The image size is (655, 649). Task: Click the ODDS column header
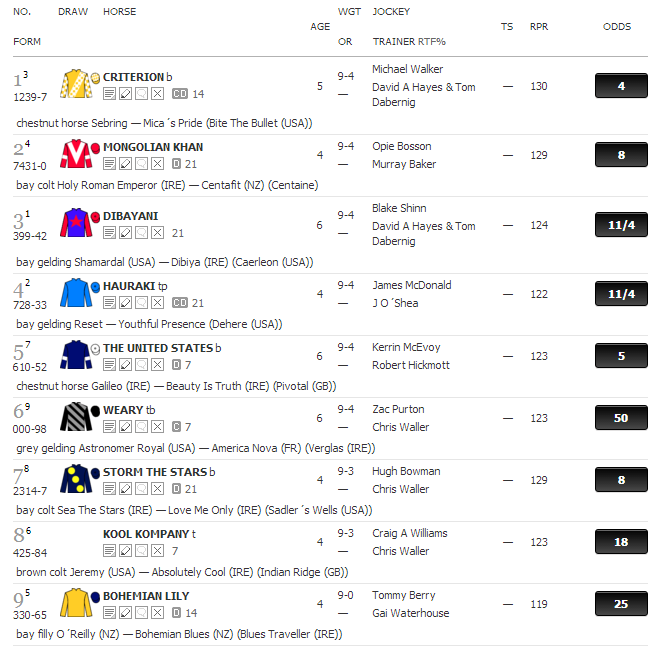[617, 27]
